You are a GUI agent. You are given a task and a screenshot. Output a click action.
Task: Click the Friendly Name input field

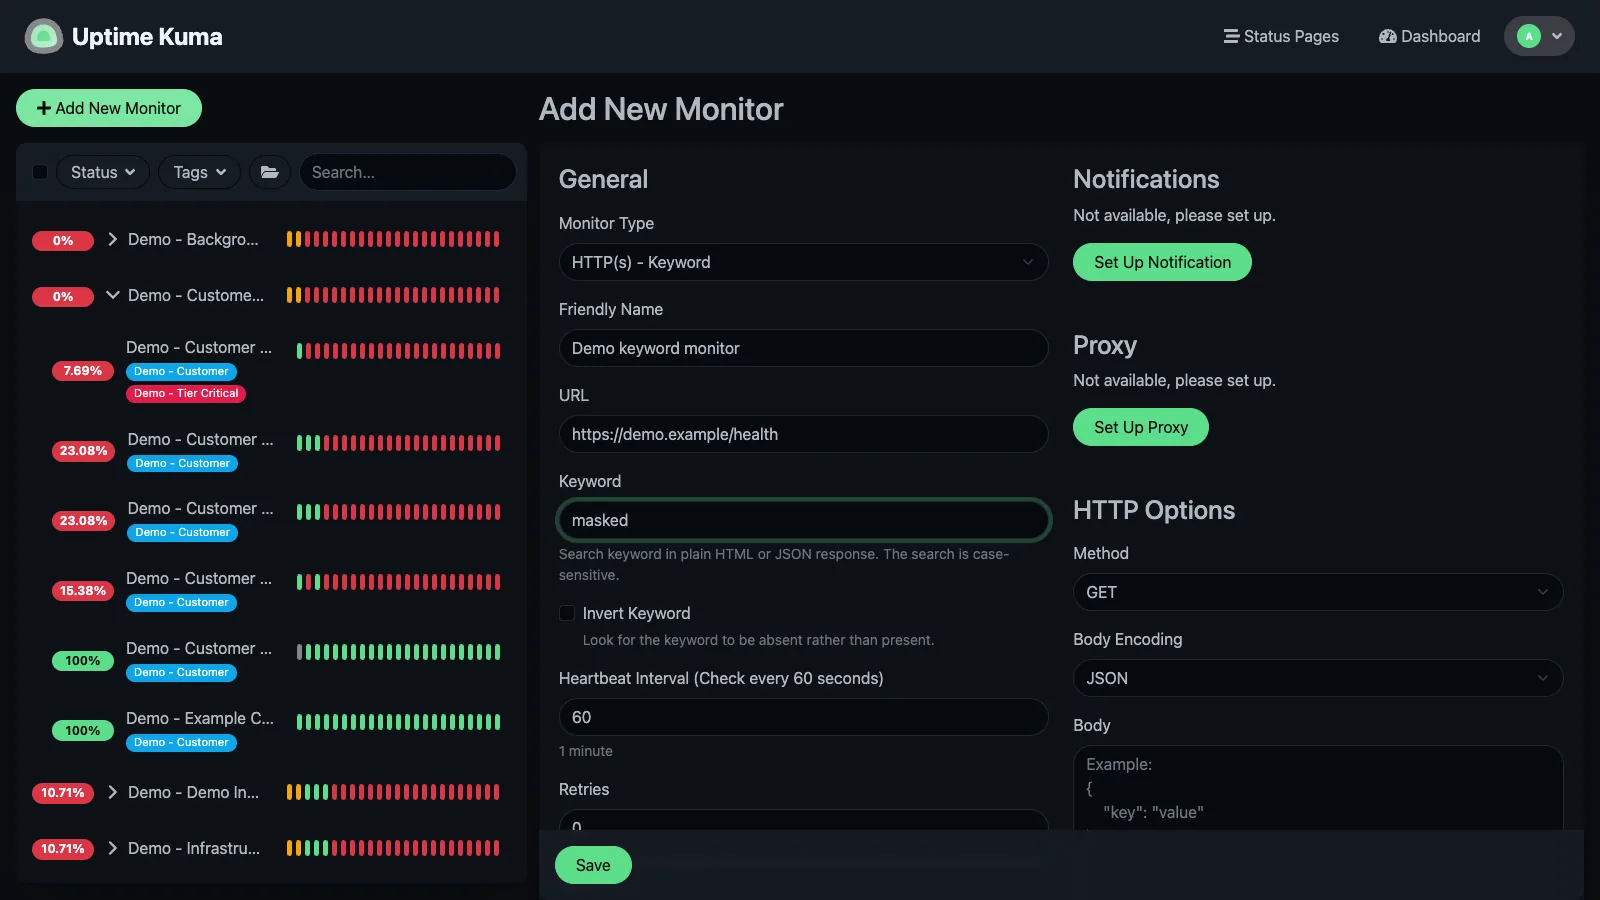pos(803,348)
